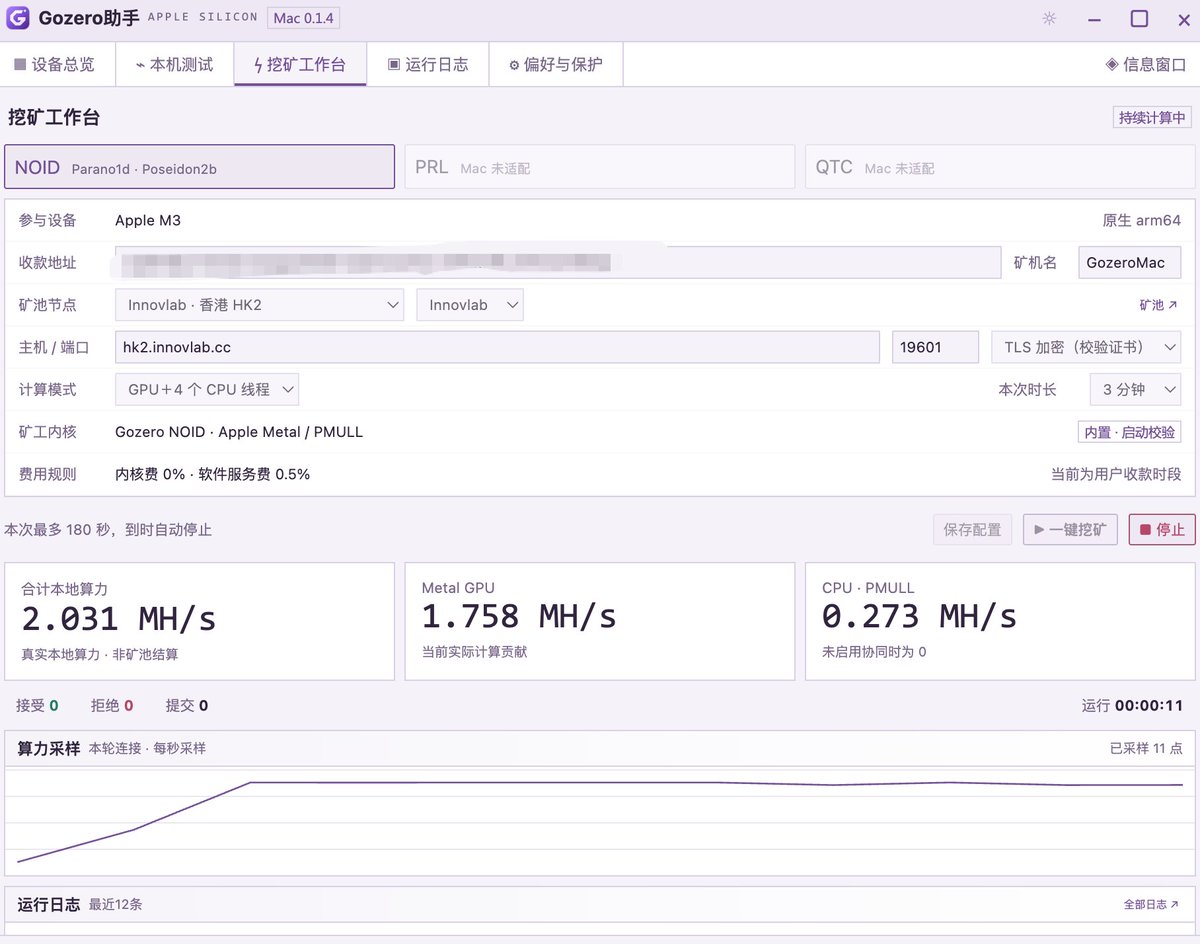This screenshot has width=1200, height=944.
Task: Click the 拒绝 0 counter
Action: (112, 705)
